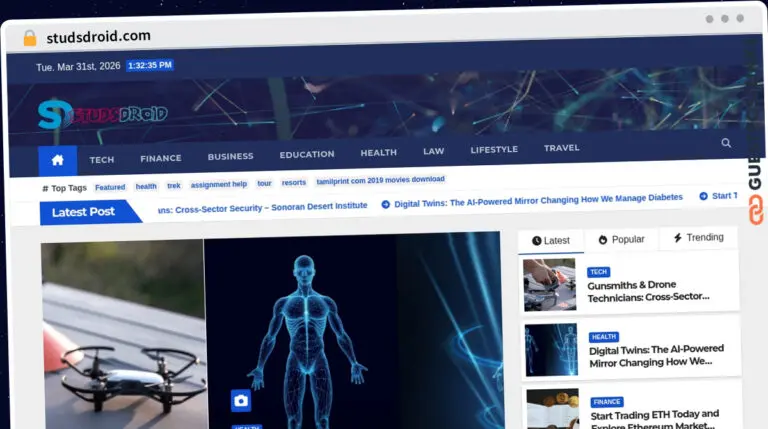Click the camera icon on featured image

click(x=241, y=400)
